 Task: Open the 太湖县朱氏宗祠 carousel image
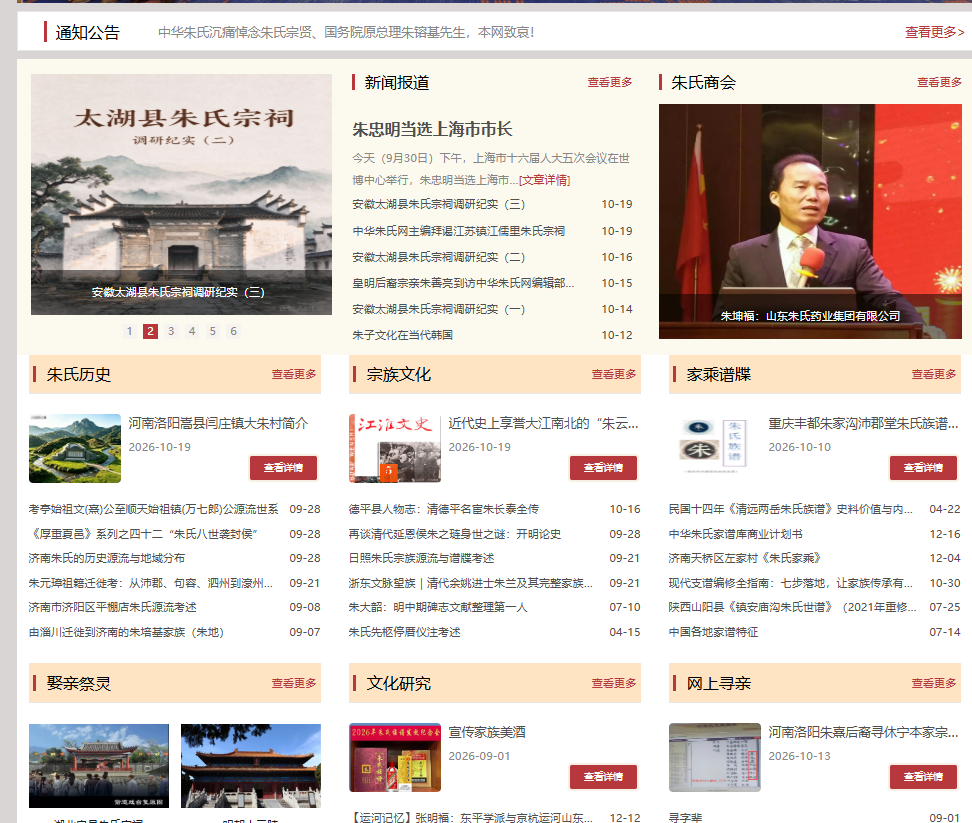point(181,195)
